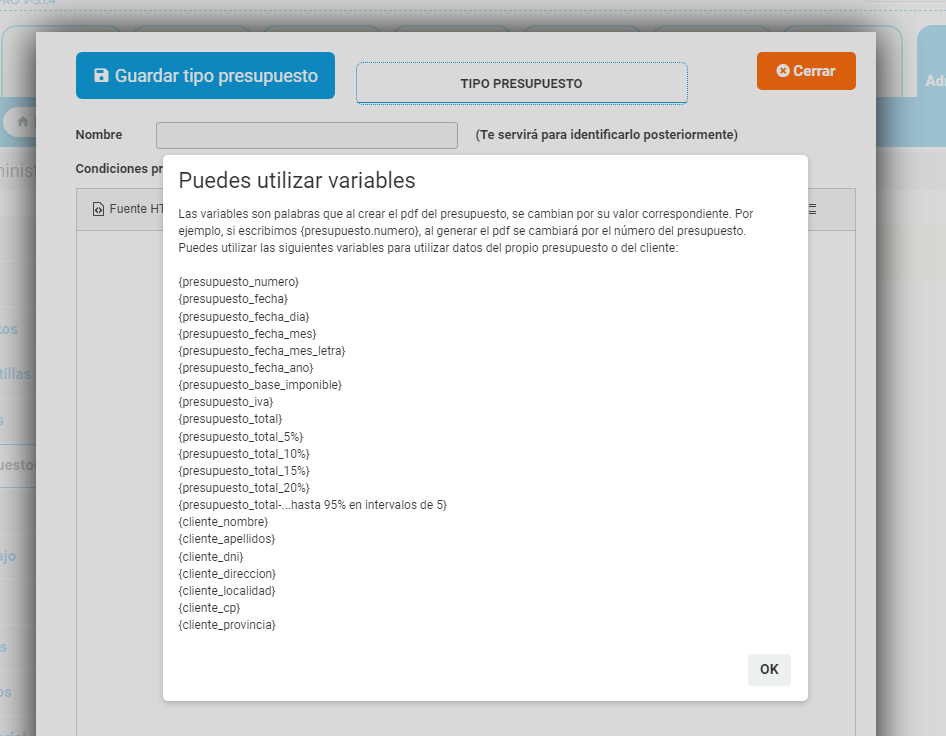Confirm the variables dialog with OK

769,669
